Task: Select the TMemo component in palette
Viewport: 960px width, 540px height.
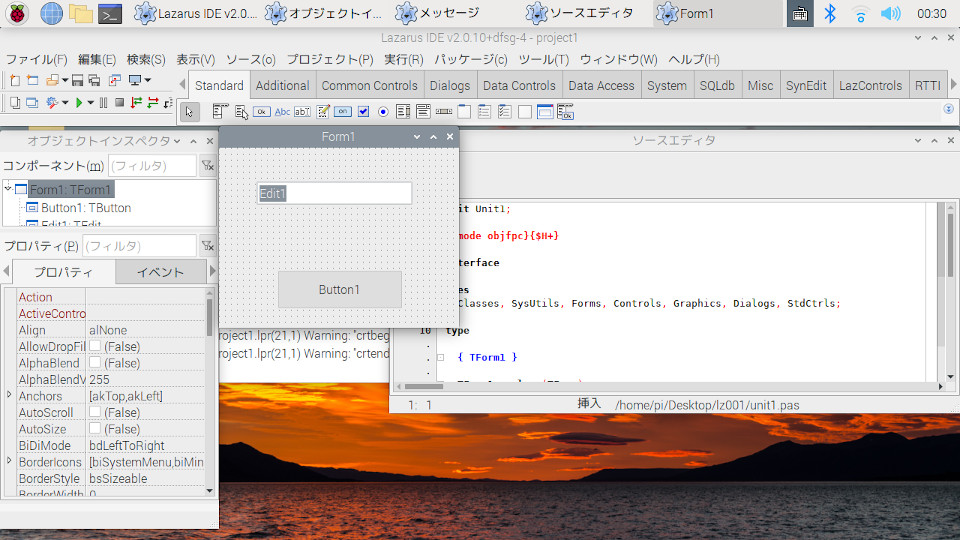Action: [323, 112]
